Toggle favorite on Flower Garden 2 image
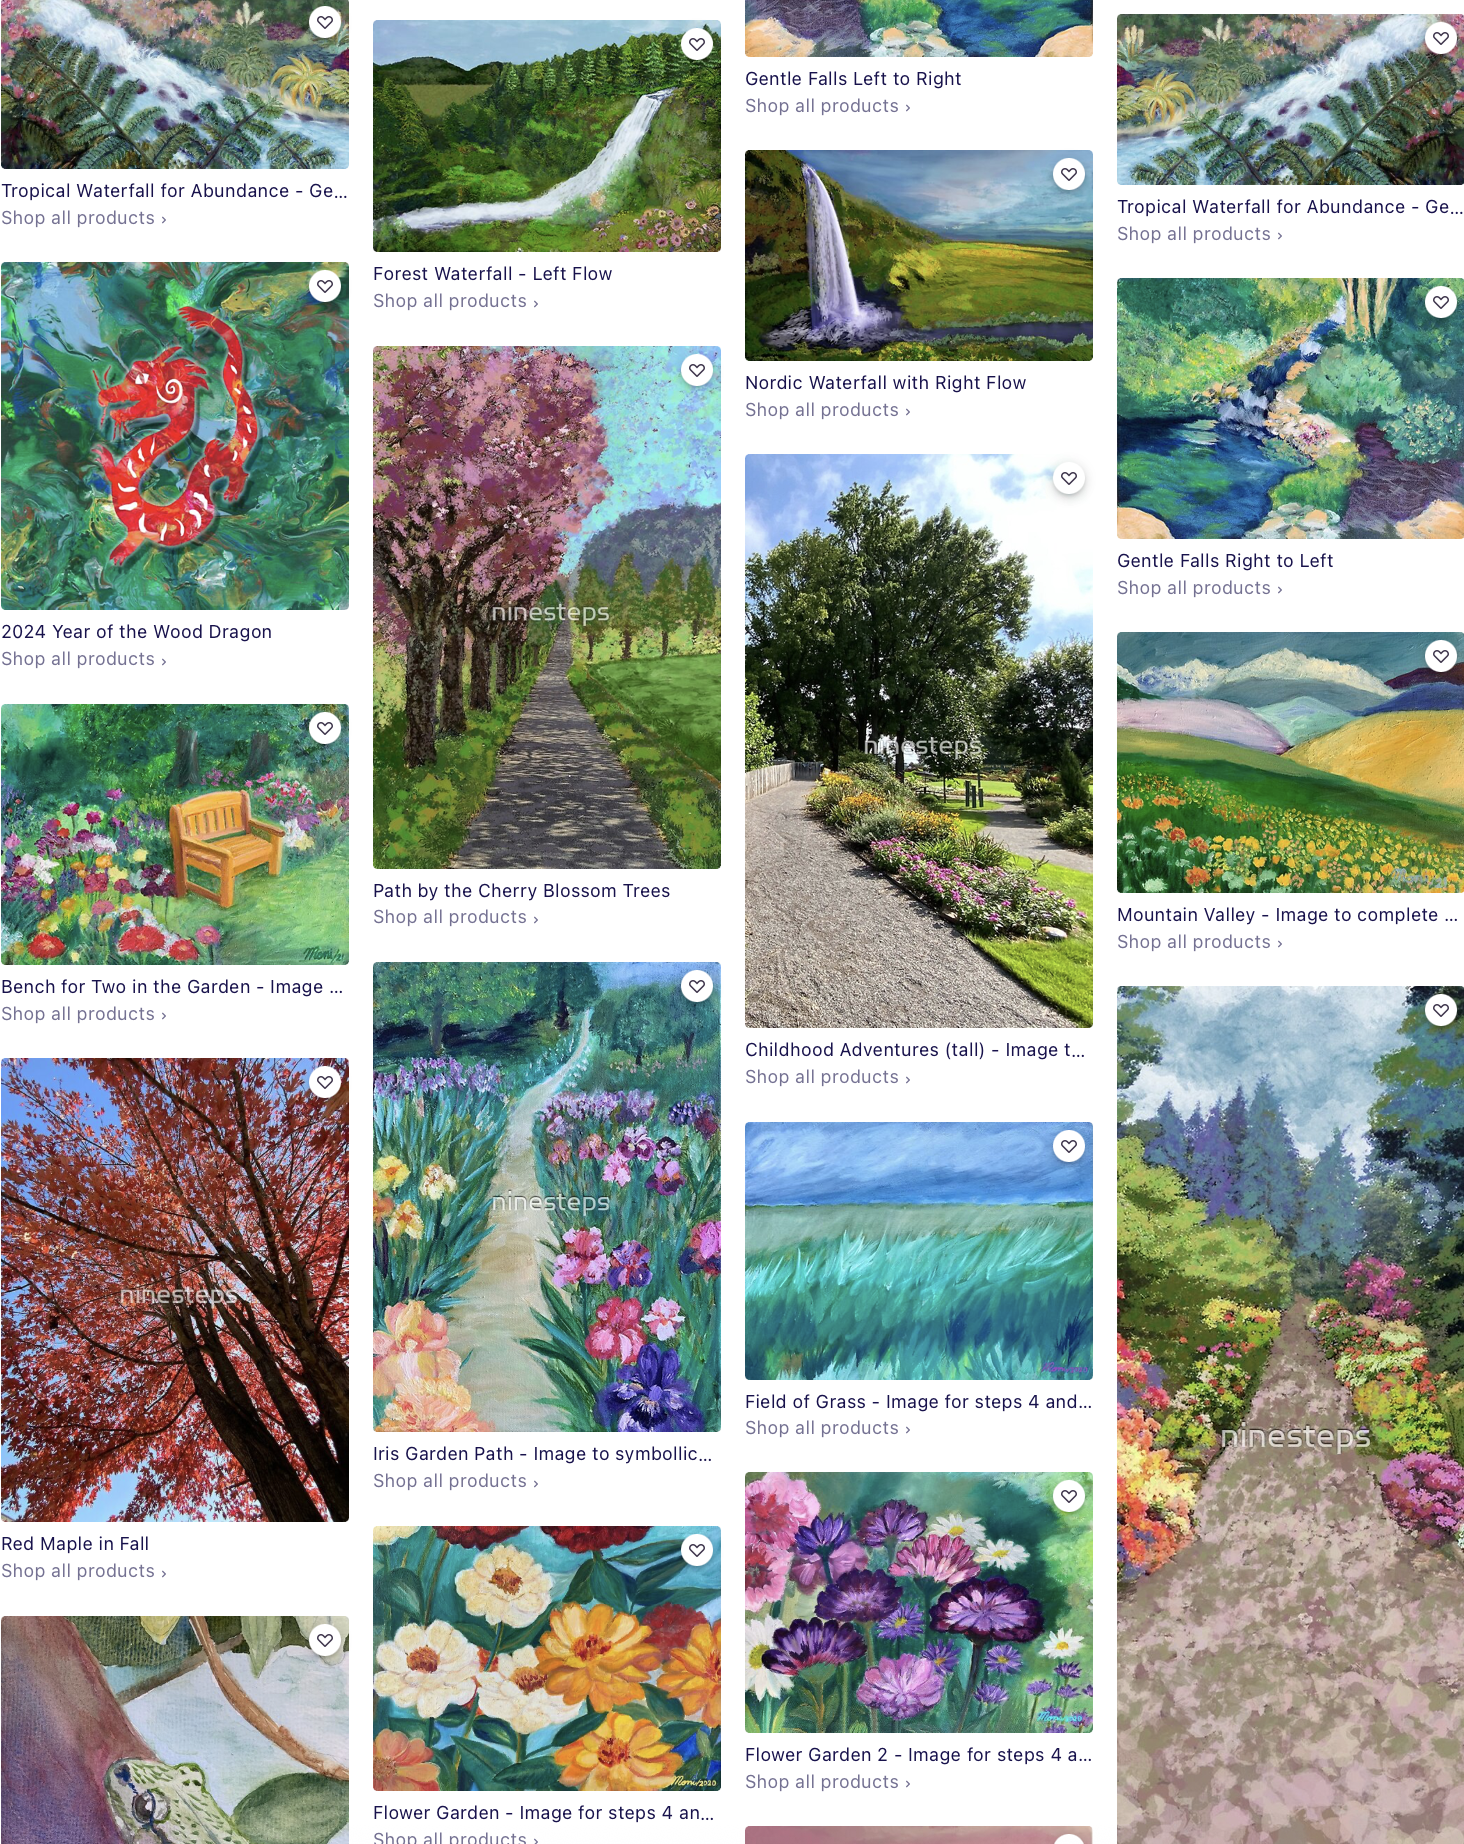The height and width of the screenshot is (1844, 1464). [x=1069, y=1497]
